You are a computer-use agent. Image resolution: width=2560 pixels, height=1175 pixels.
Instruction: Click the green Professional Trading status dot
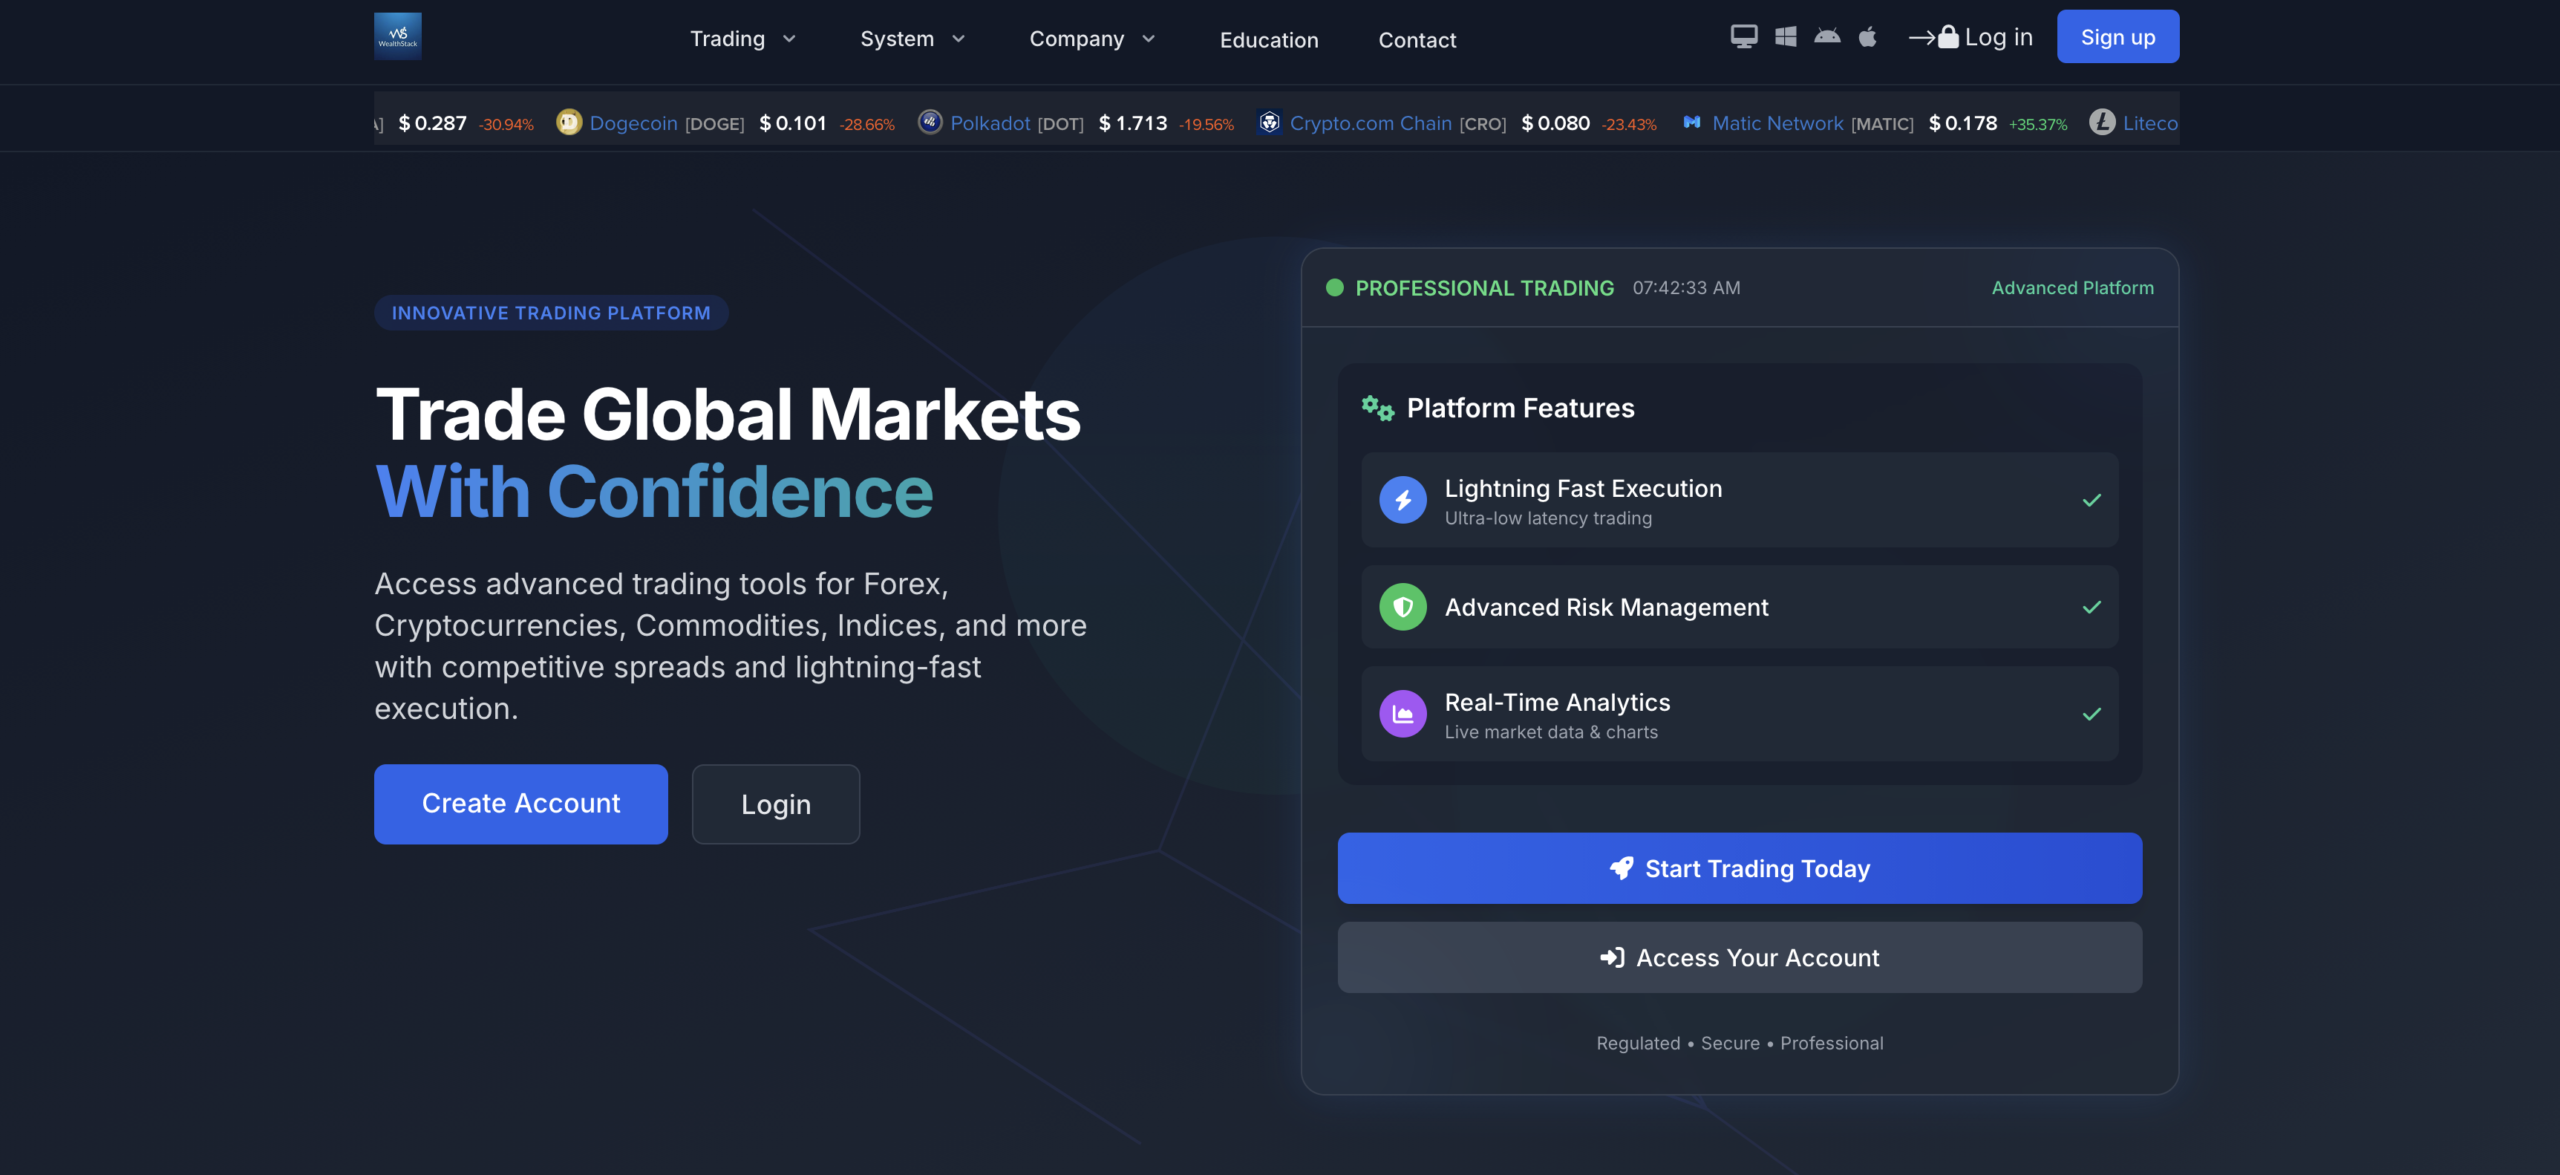[x=1334, y=288]
